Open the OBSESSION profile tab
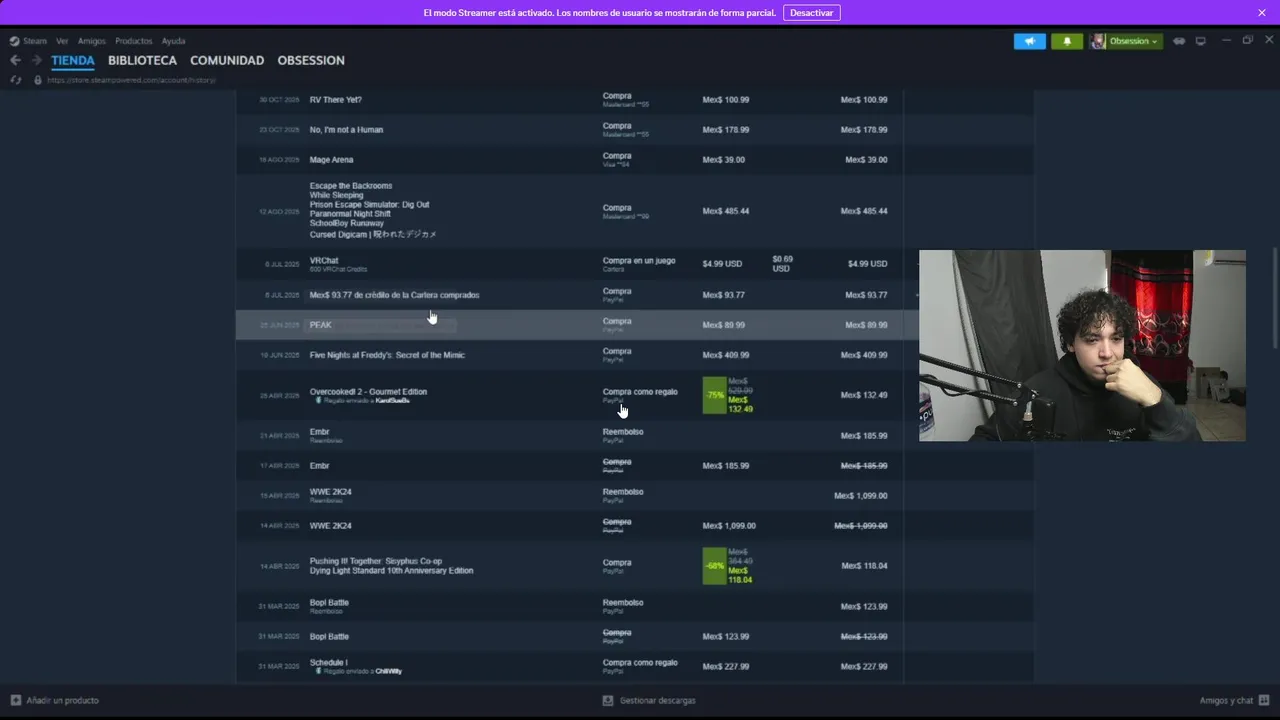 click(x=311, y=60)
